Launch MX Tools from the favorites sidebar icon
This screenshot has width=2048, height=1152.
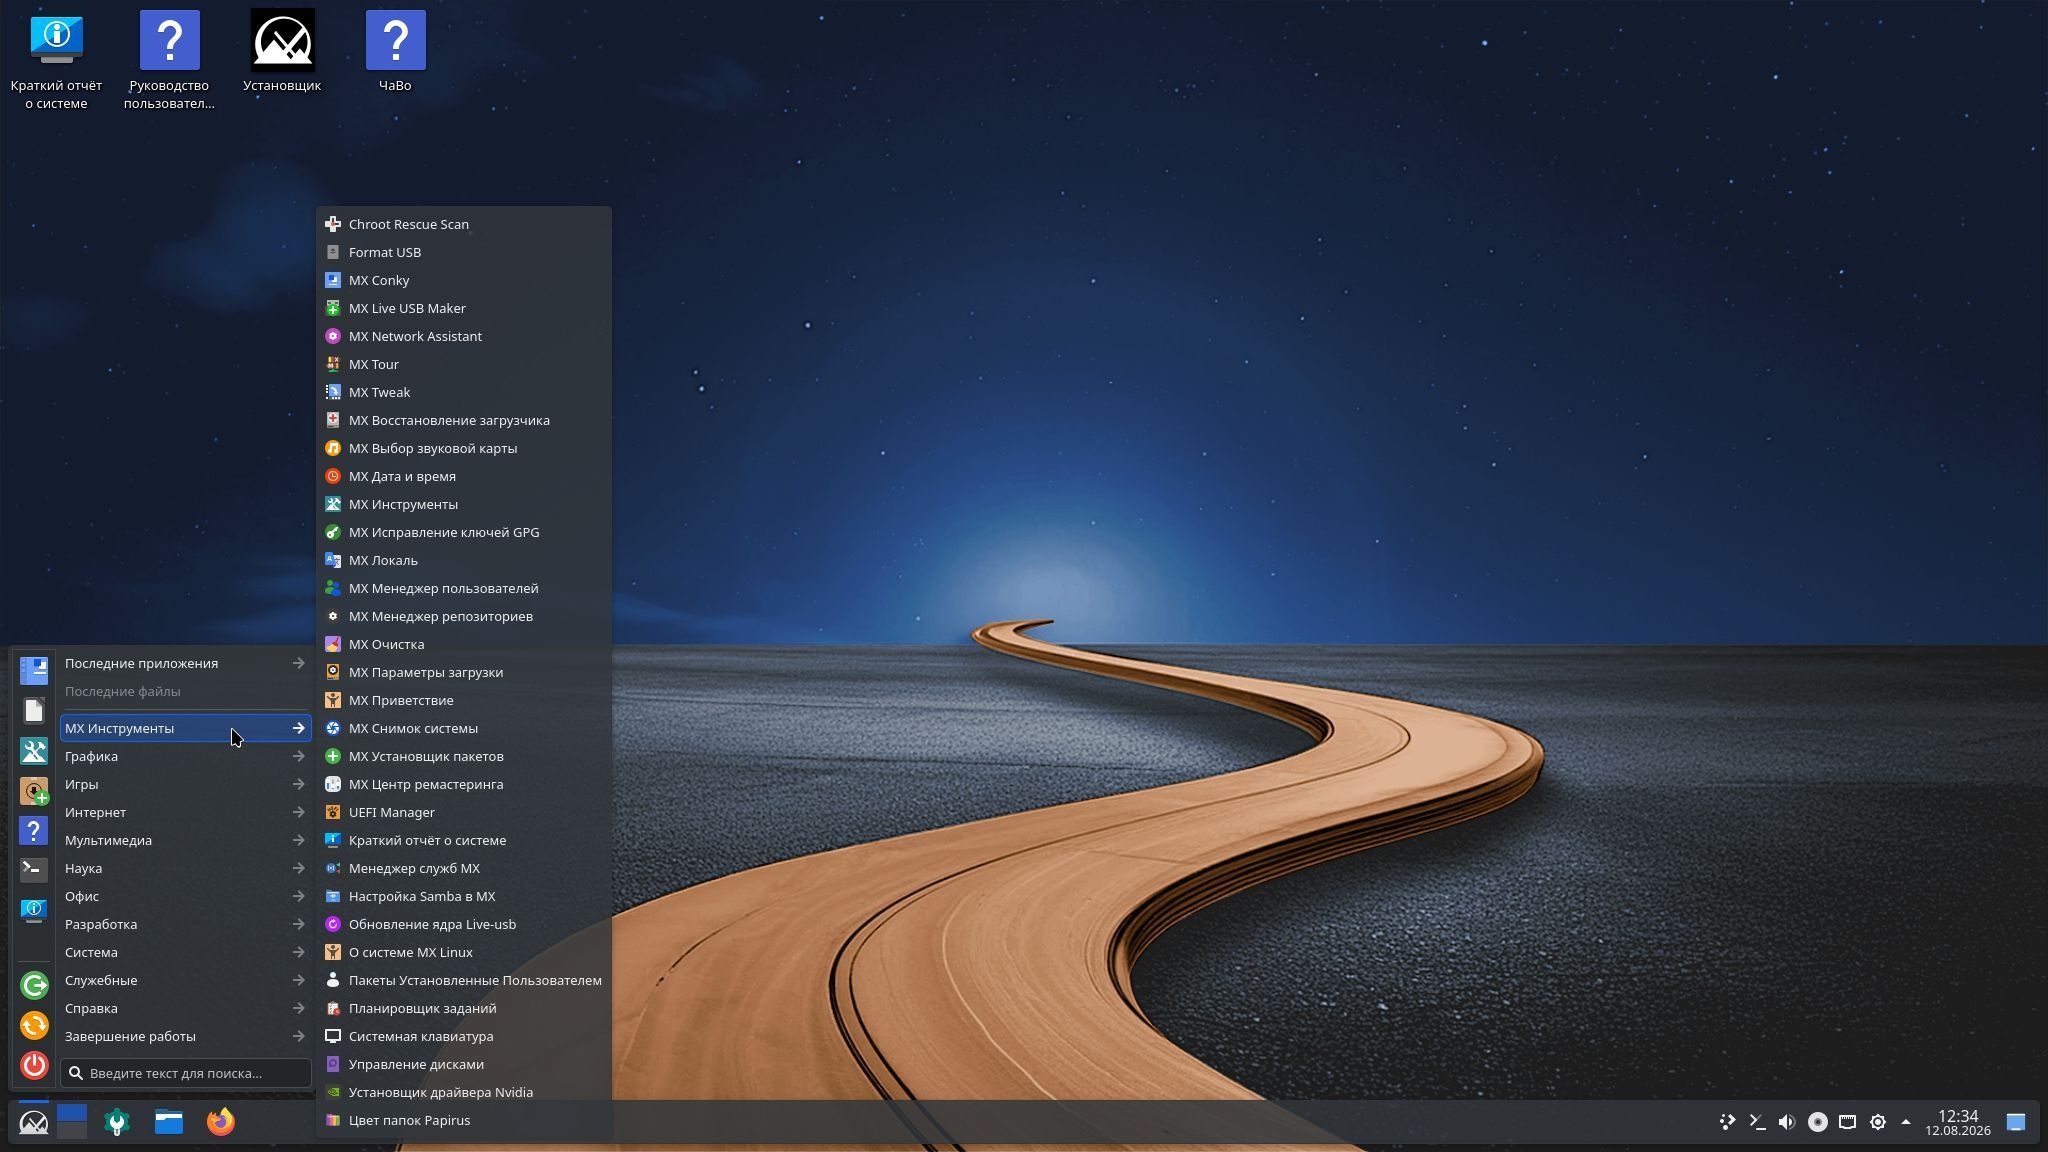[x=34, y=750]
